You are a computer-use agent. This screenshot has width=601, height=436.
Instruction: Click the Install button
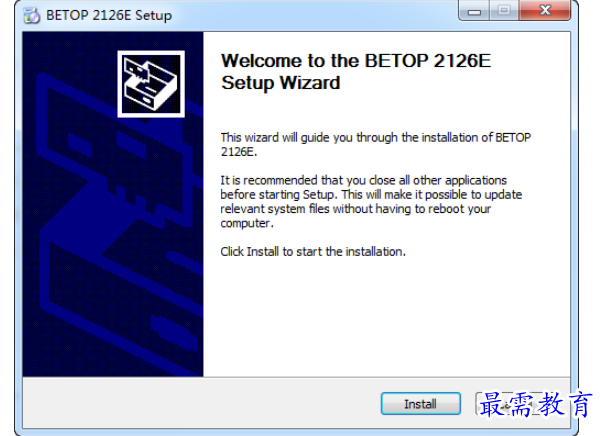(x=420, y=403)
